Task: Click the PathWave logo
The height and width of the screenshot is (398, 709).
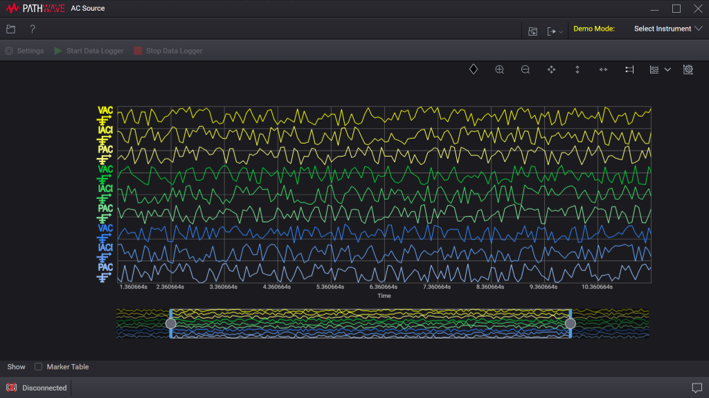Action: coord(36,8)
